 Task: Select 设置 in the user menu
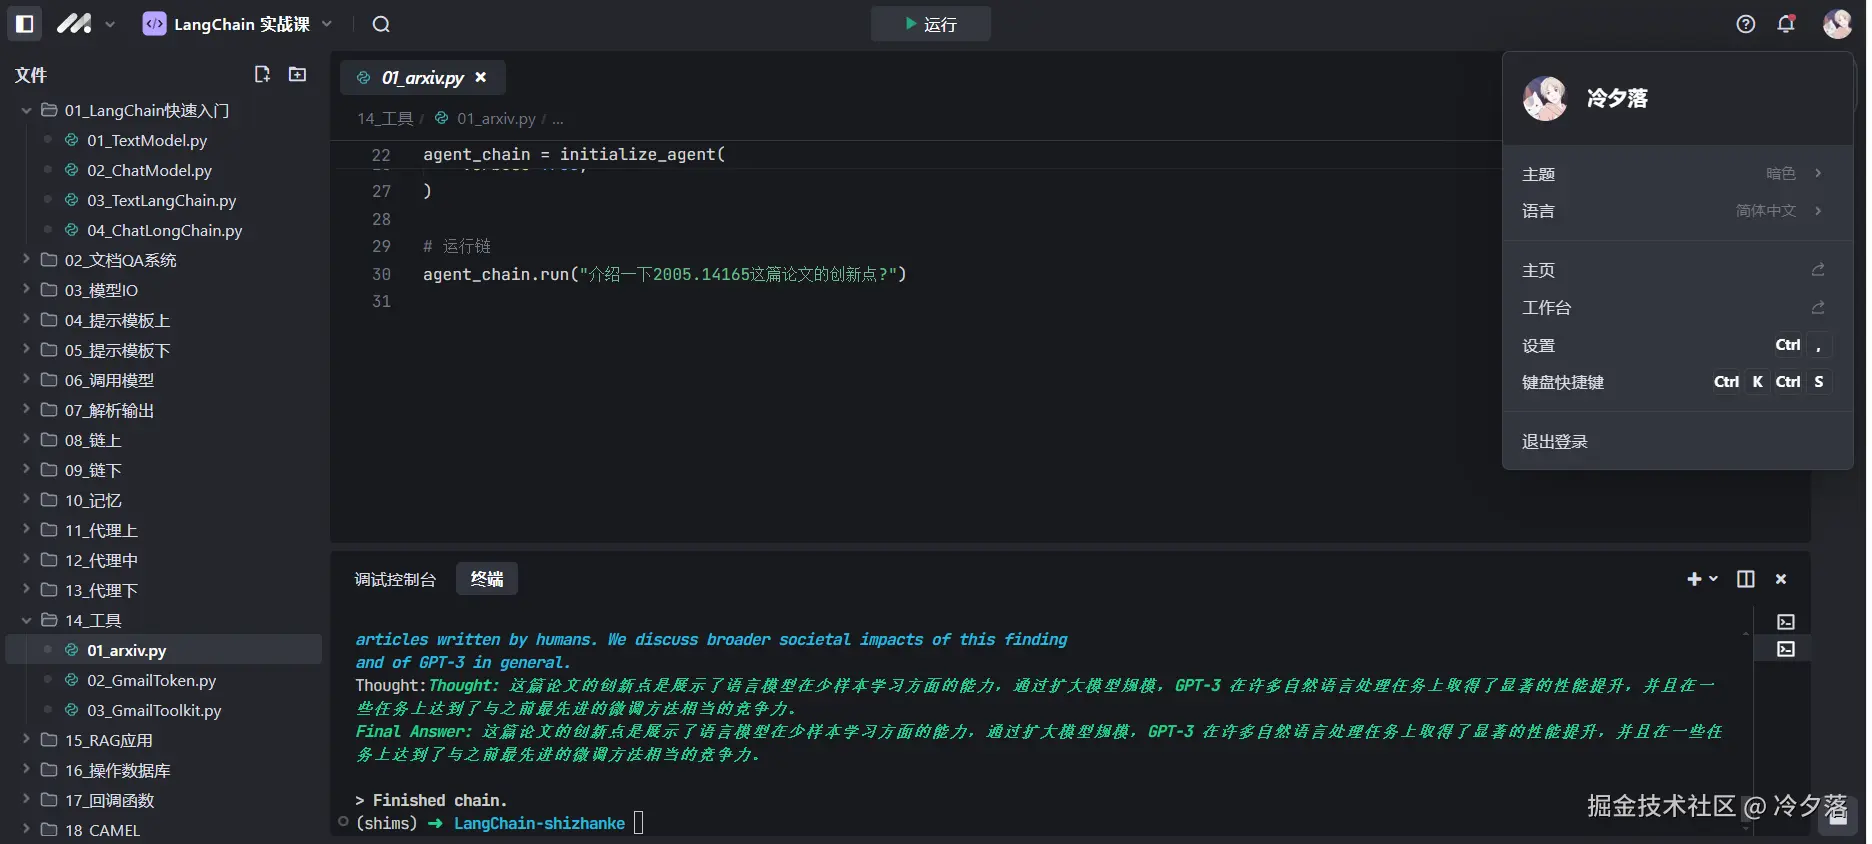tap(1539, 346)
